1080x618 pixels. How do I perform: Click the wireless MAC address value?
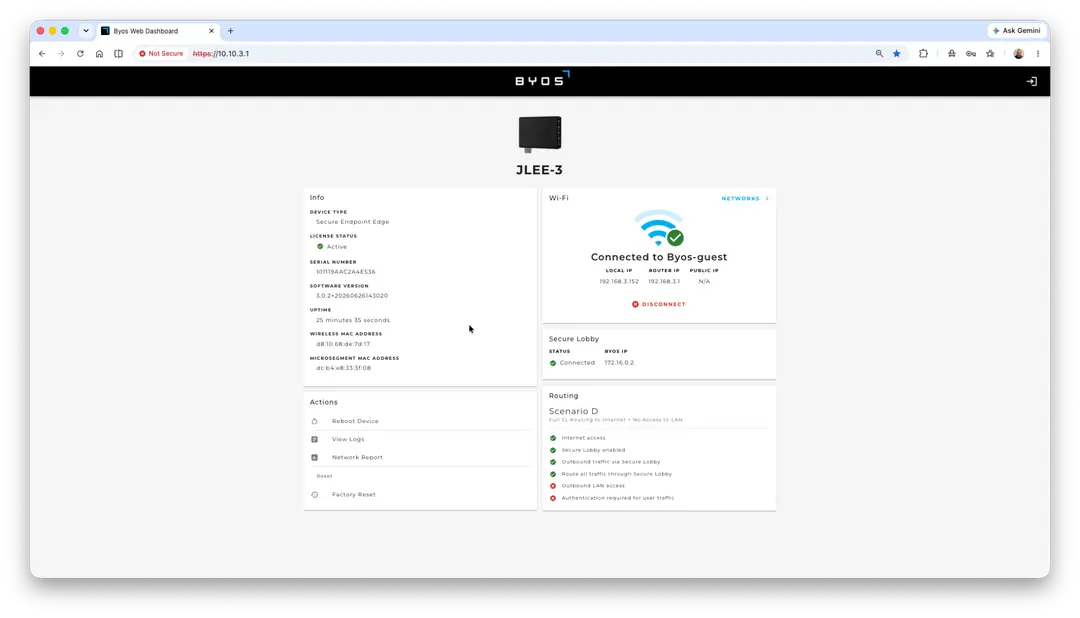pyautogui.click(x=343, y=344)
